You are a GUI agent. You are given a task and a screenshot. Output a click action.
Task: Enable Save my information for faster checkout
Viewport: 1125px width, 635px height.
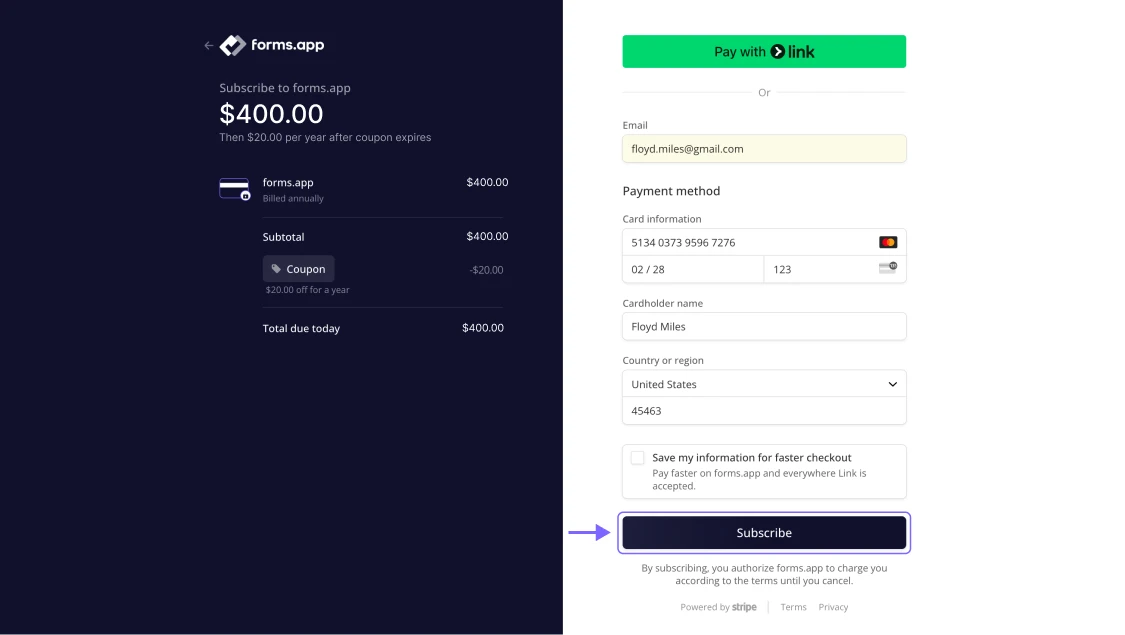pyautogui.click(x=637, y=458)
